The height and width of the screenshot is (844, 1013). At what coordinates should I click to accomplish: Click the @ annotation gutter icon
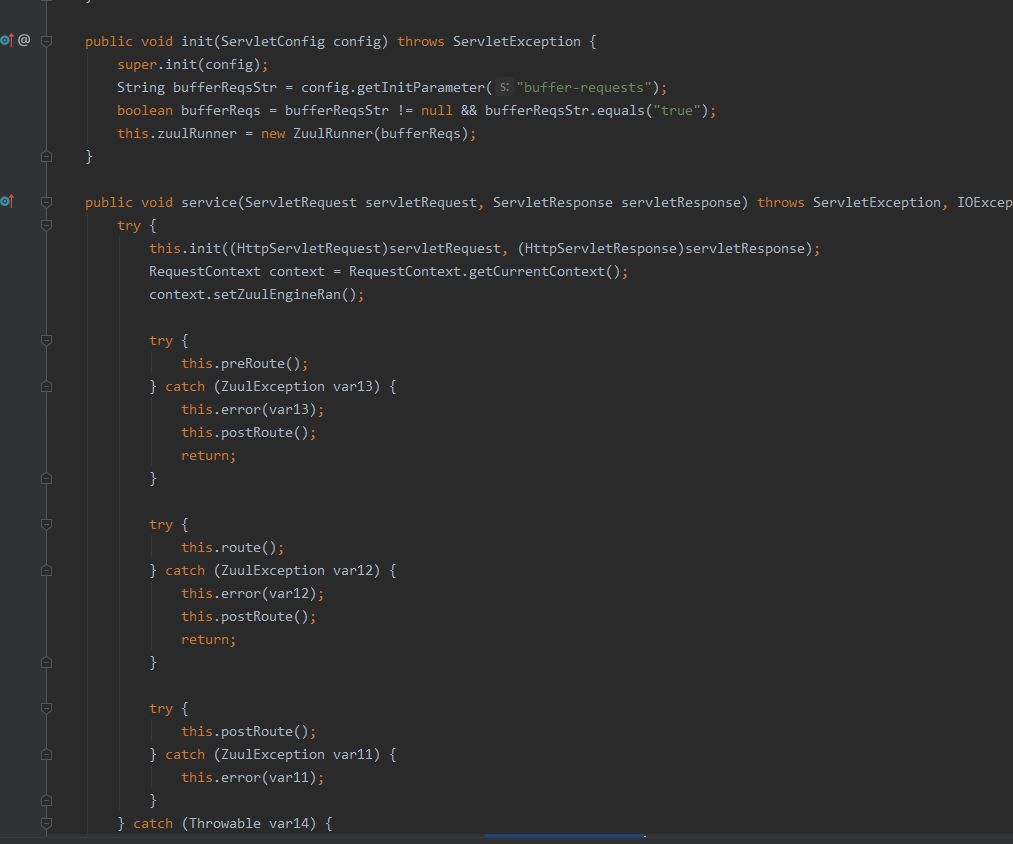[x=22, y=41]
